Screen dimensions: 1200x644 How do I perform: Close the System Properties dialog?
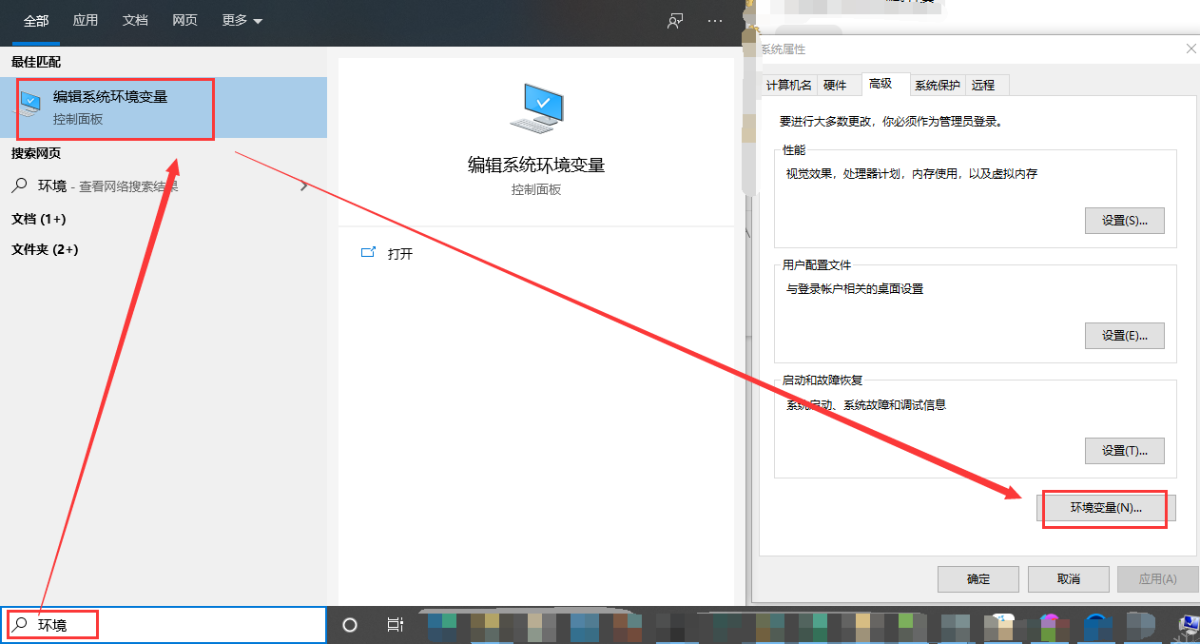pyautogui.click(x=1189, y=48)
